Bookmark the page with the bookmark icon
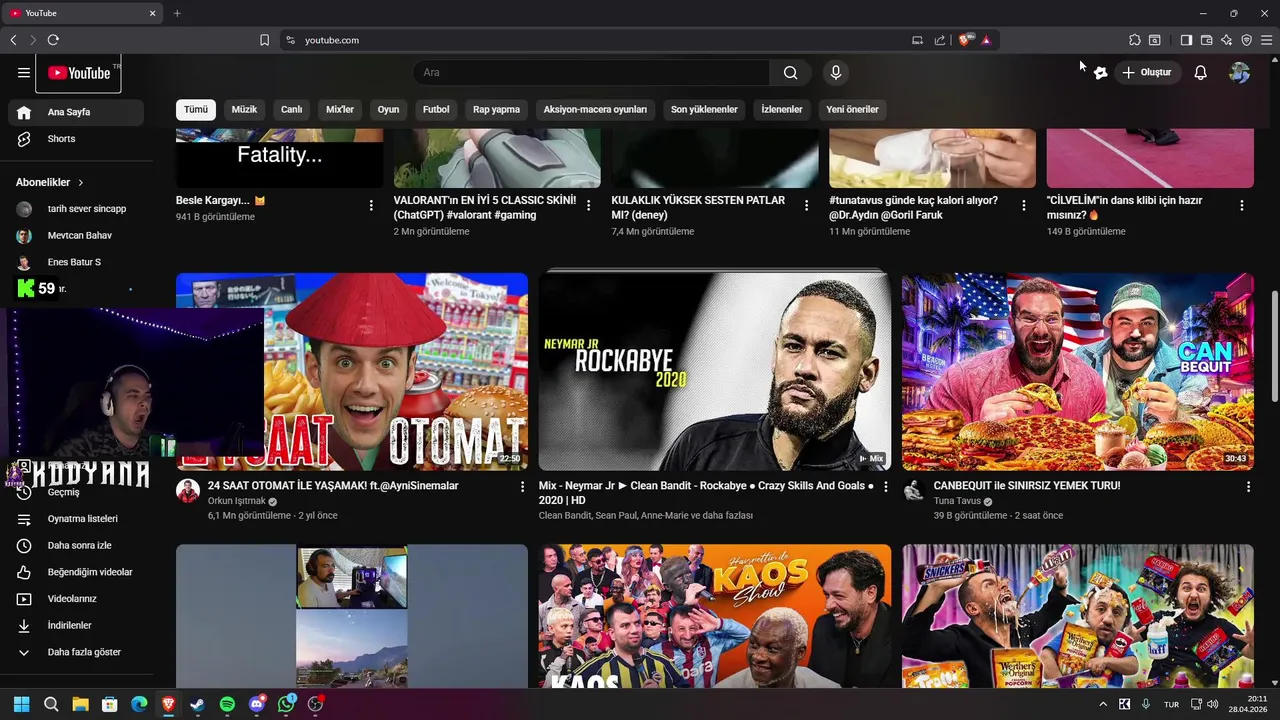Image resolution: width=1280 pixels, height=720 pixels. (x=264, y=40)
